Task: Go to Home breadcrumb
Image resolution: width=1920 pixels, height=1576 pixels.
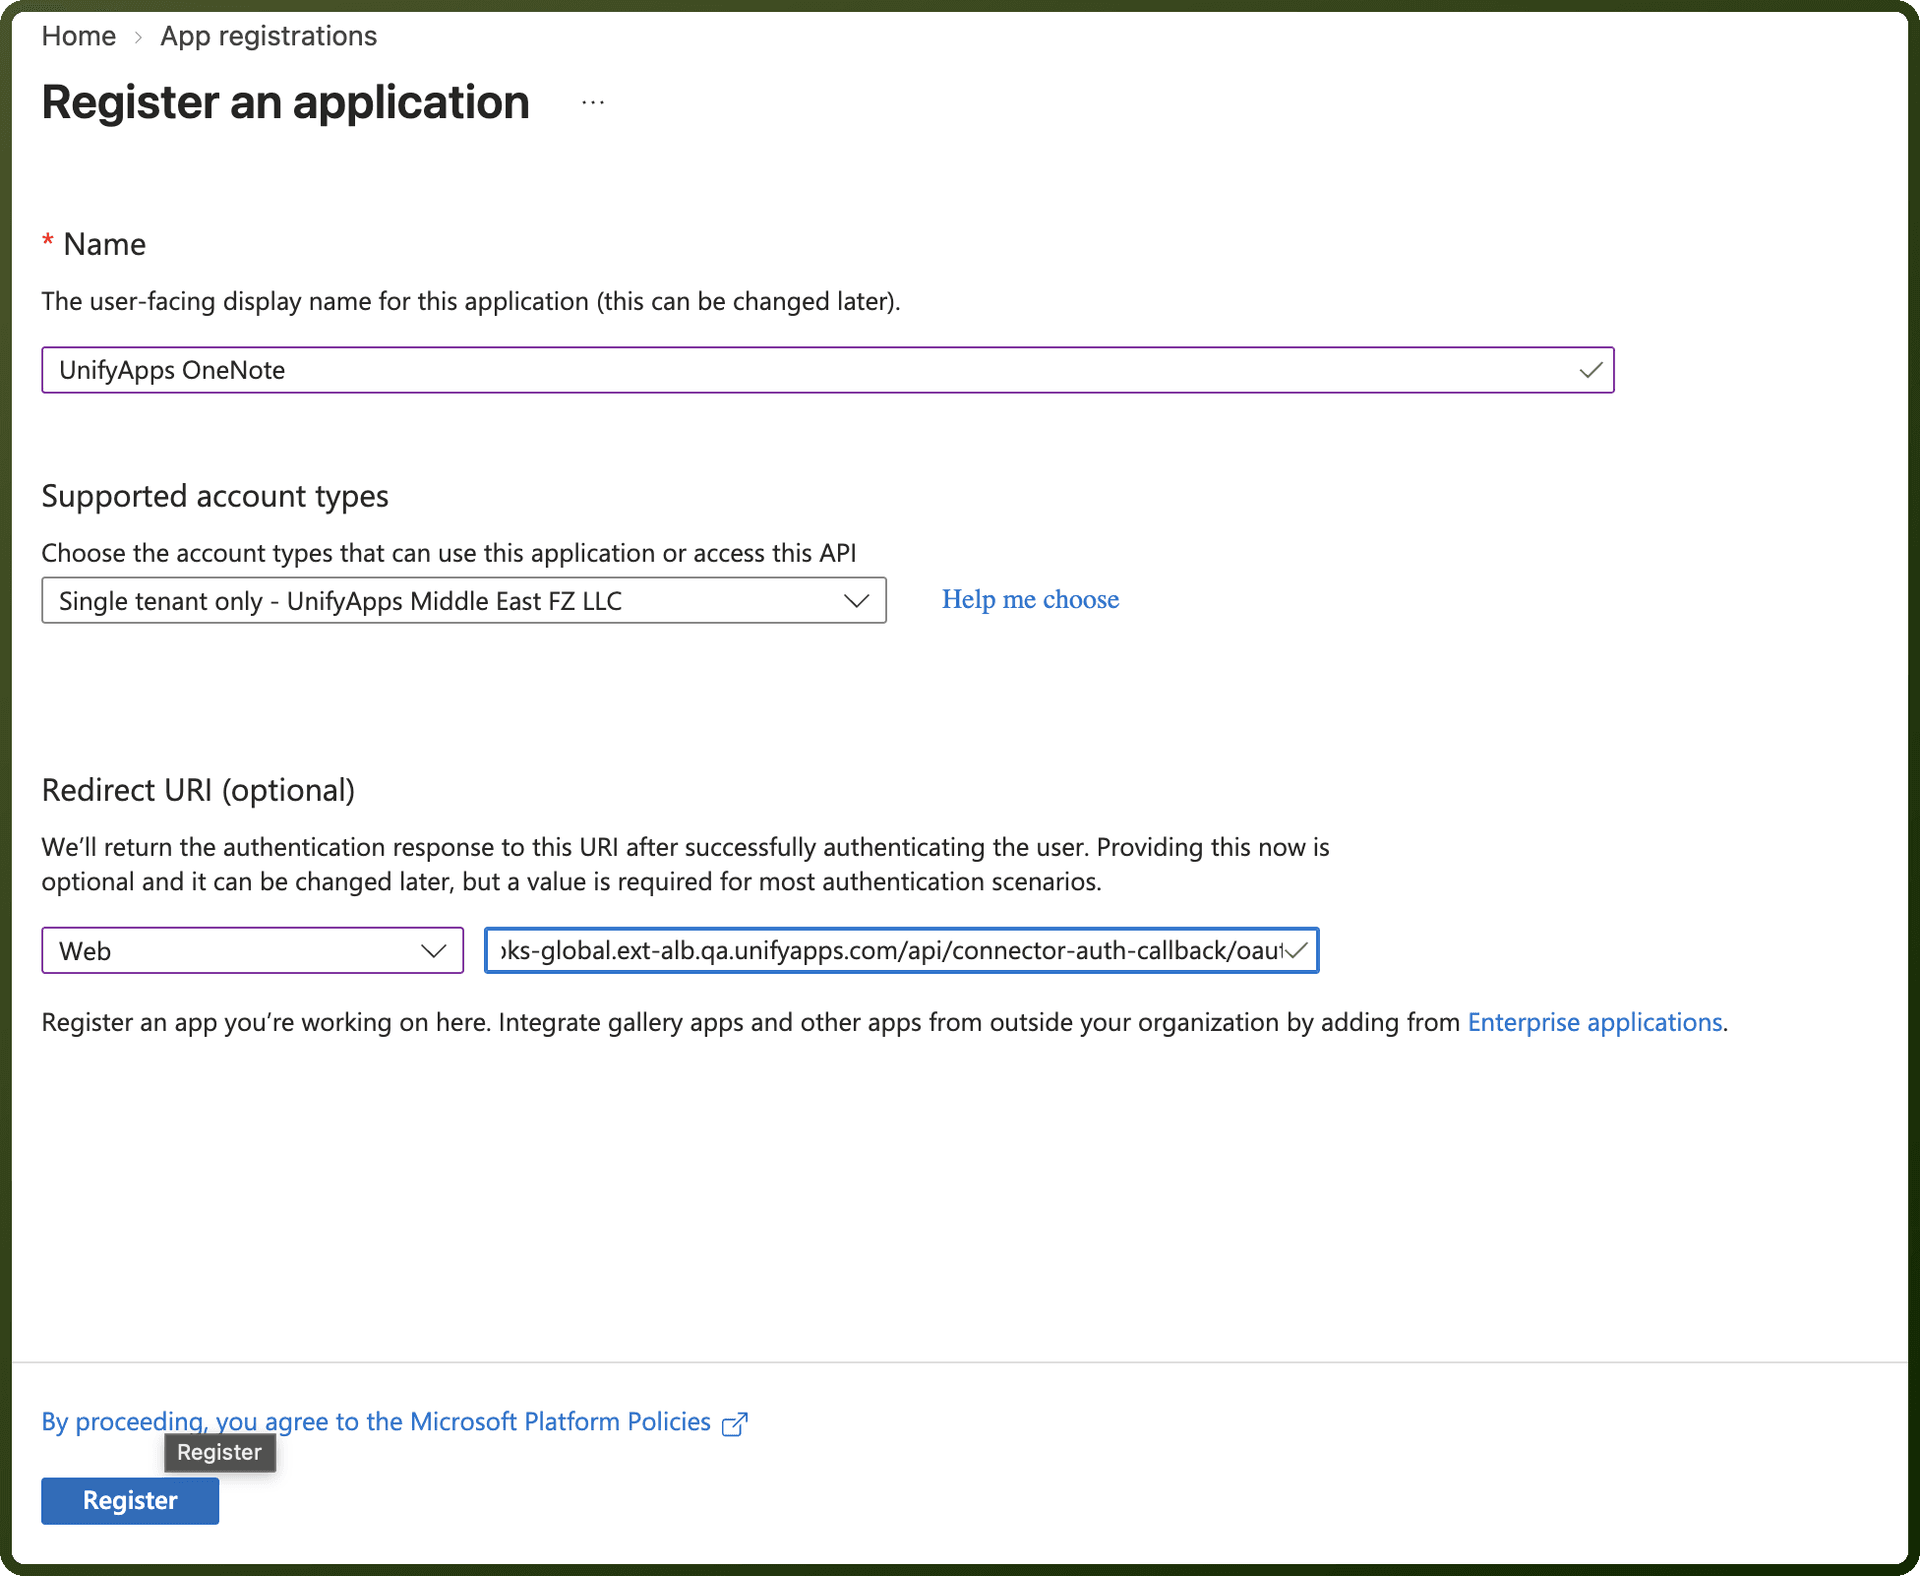Action: tap(78, 36)
